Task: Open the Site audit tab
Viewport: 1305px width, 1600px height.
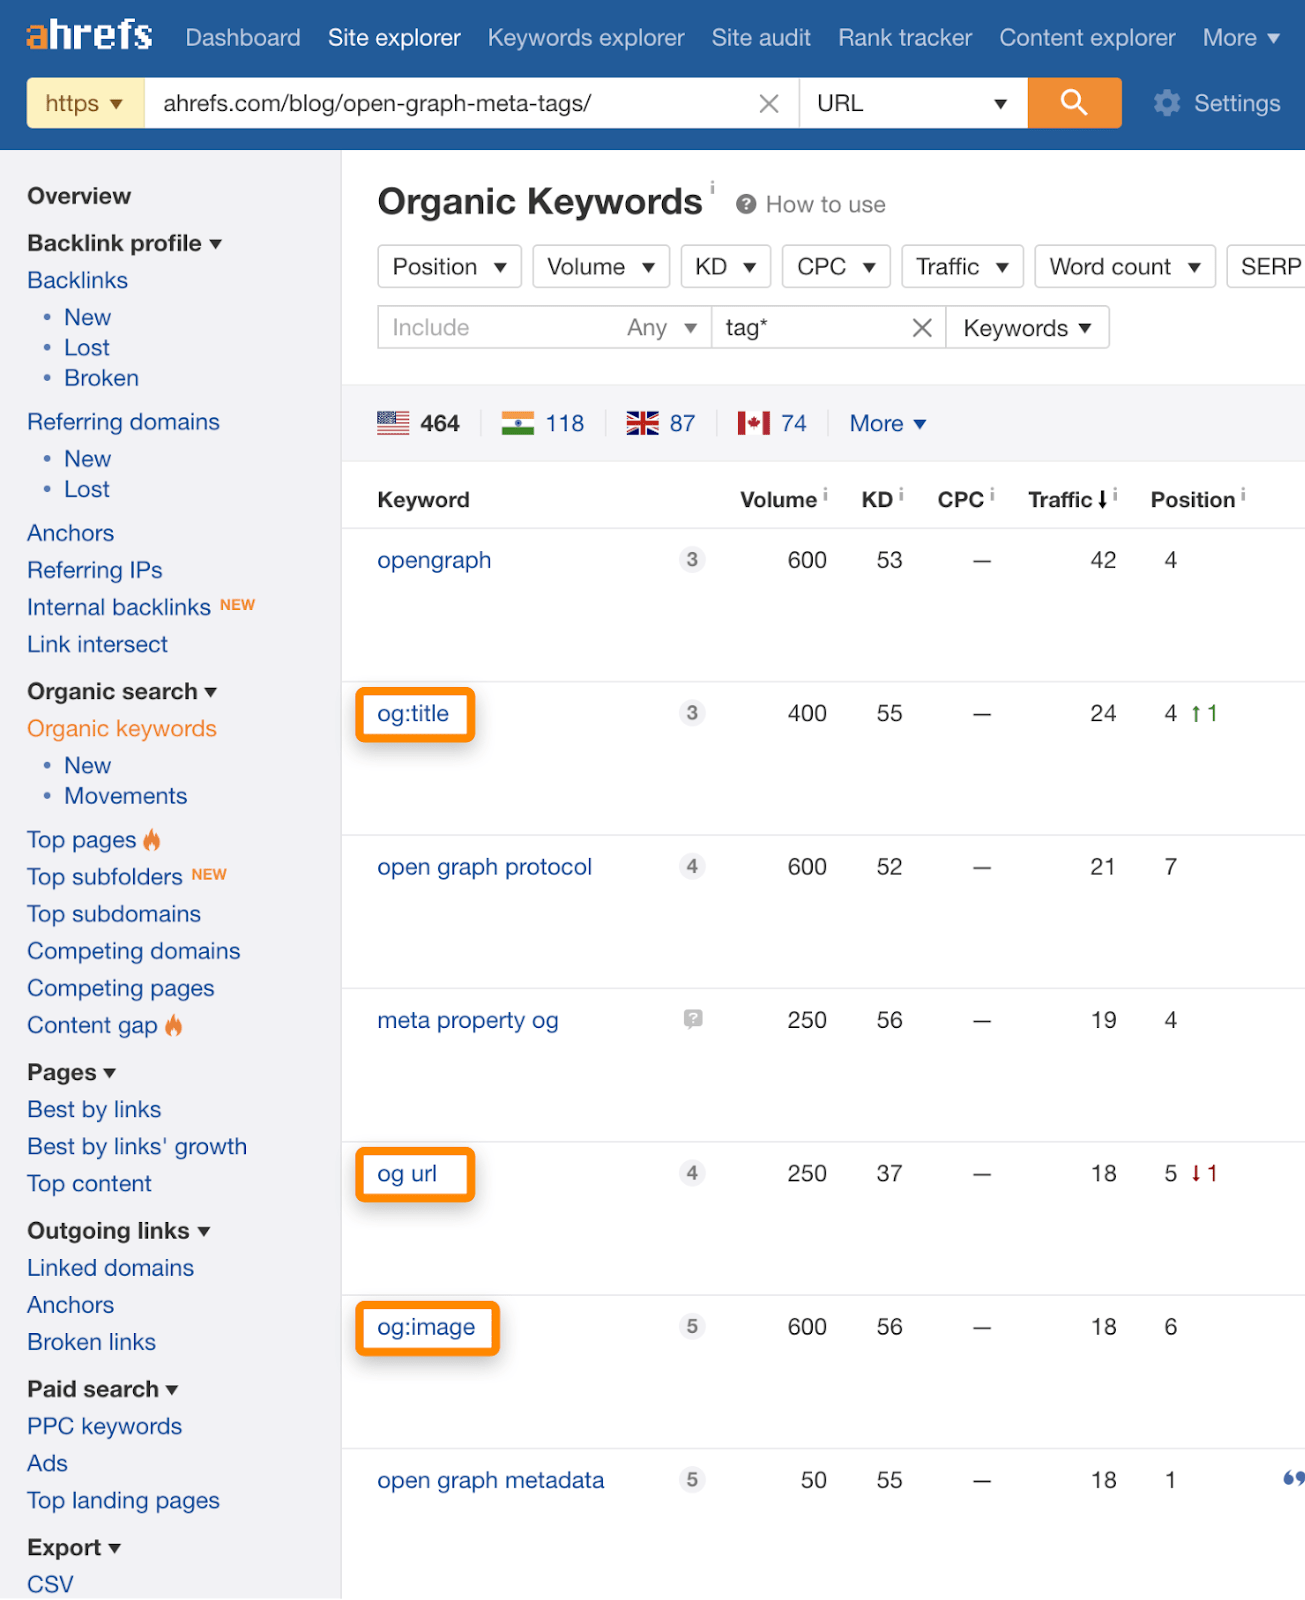Action: point(761,38)
